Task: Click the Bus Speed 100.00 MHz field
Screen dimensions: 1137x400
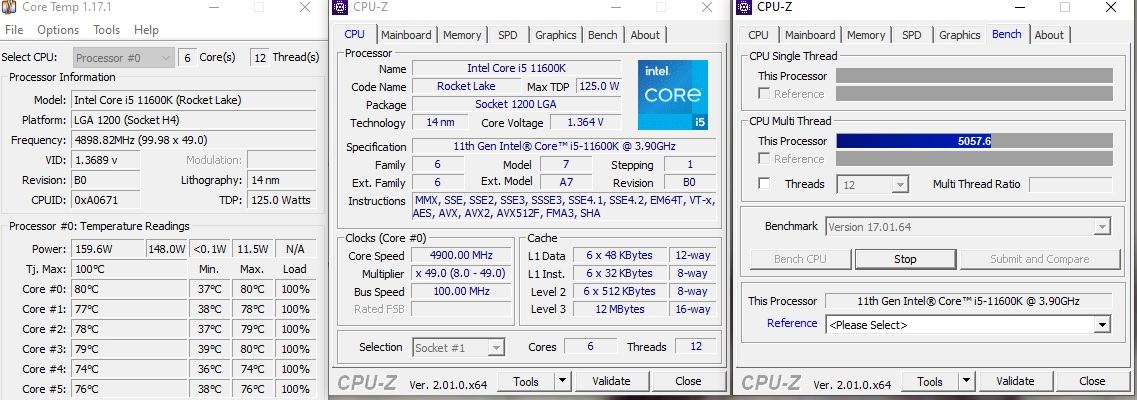Action: pyautogui.click(x=461, y=291)
